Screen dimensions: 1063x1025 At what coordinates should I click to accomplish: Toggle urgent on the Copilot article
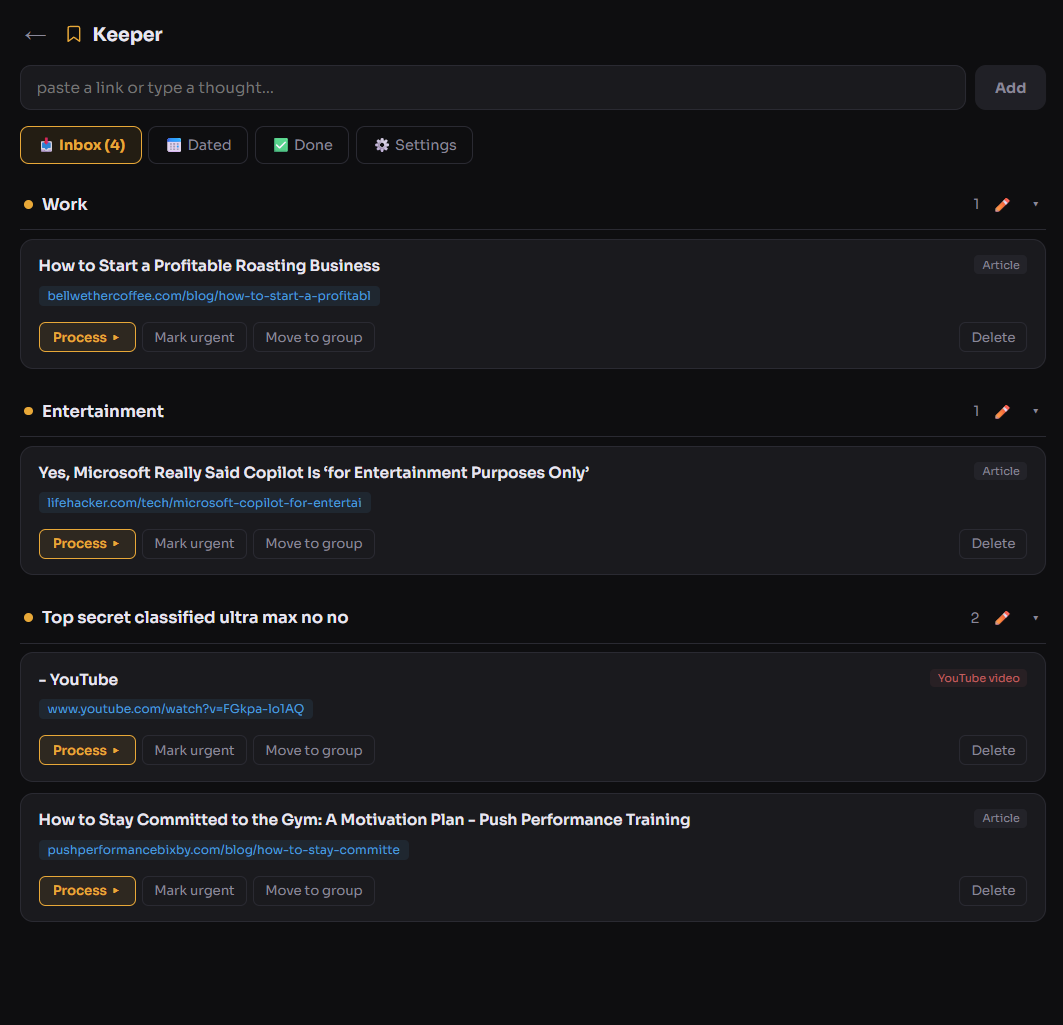pos(194,543)
